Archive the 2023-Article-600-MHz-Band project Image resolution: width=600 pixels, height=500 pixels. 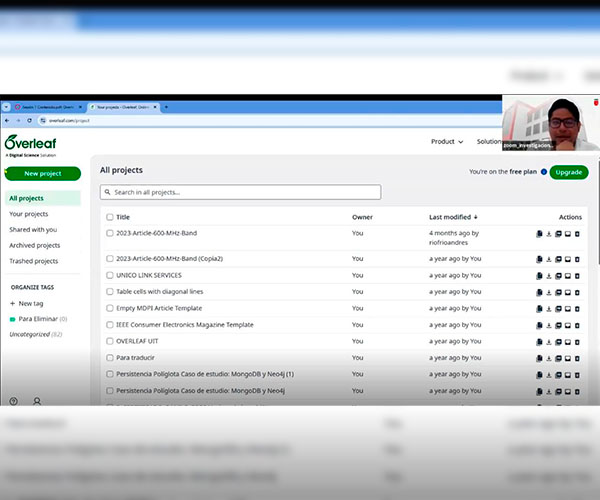tap(568, 234)
